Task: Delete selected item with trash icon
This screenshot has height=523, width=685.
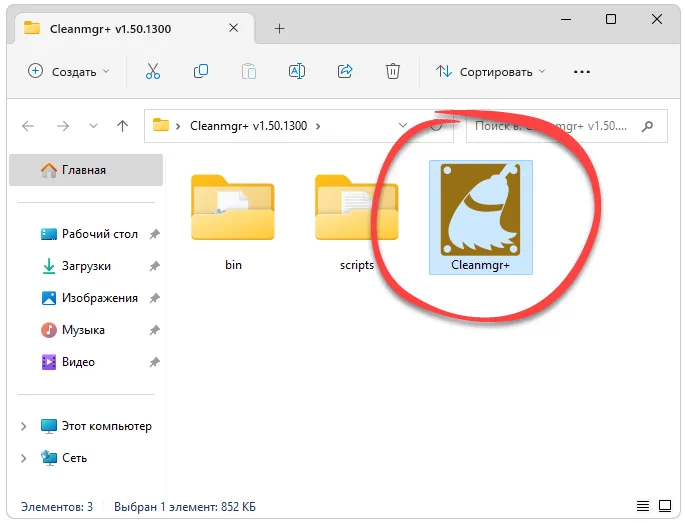Action: click(393, 71)
